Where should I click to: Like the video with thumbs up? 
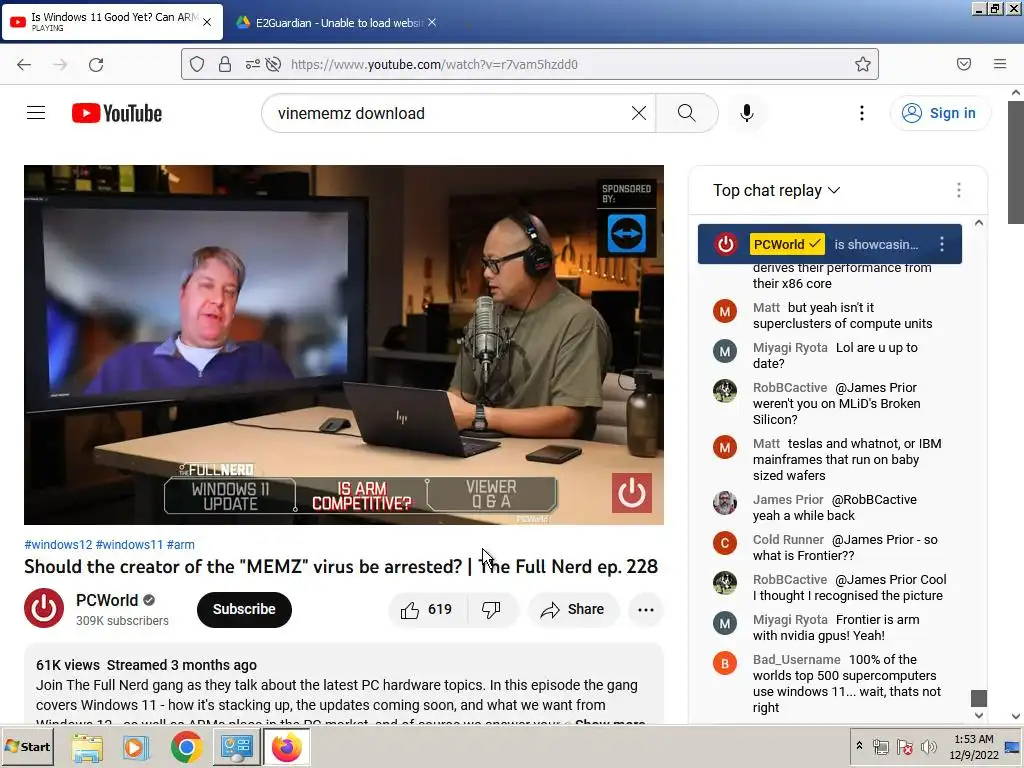click(x=427, y=609)
